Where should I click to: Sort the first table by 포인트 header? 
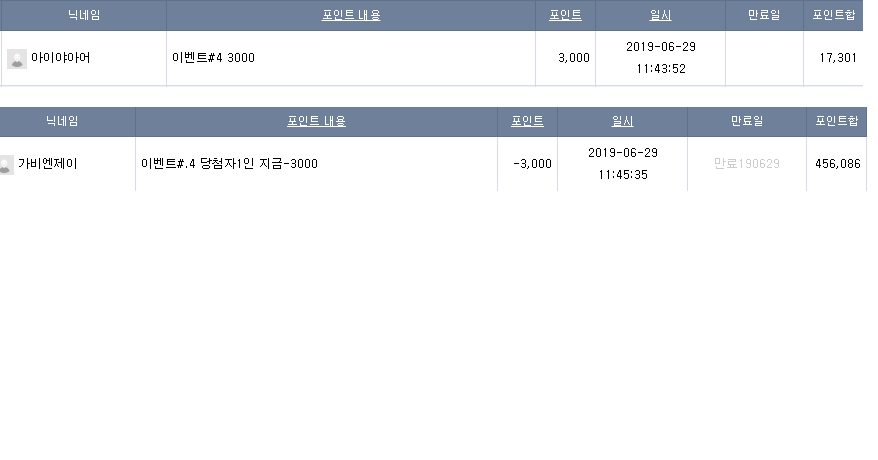pos(565,15)
